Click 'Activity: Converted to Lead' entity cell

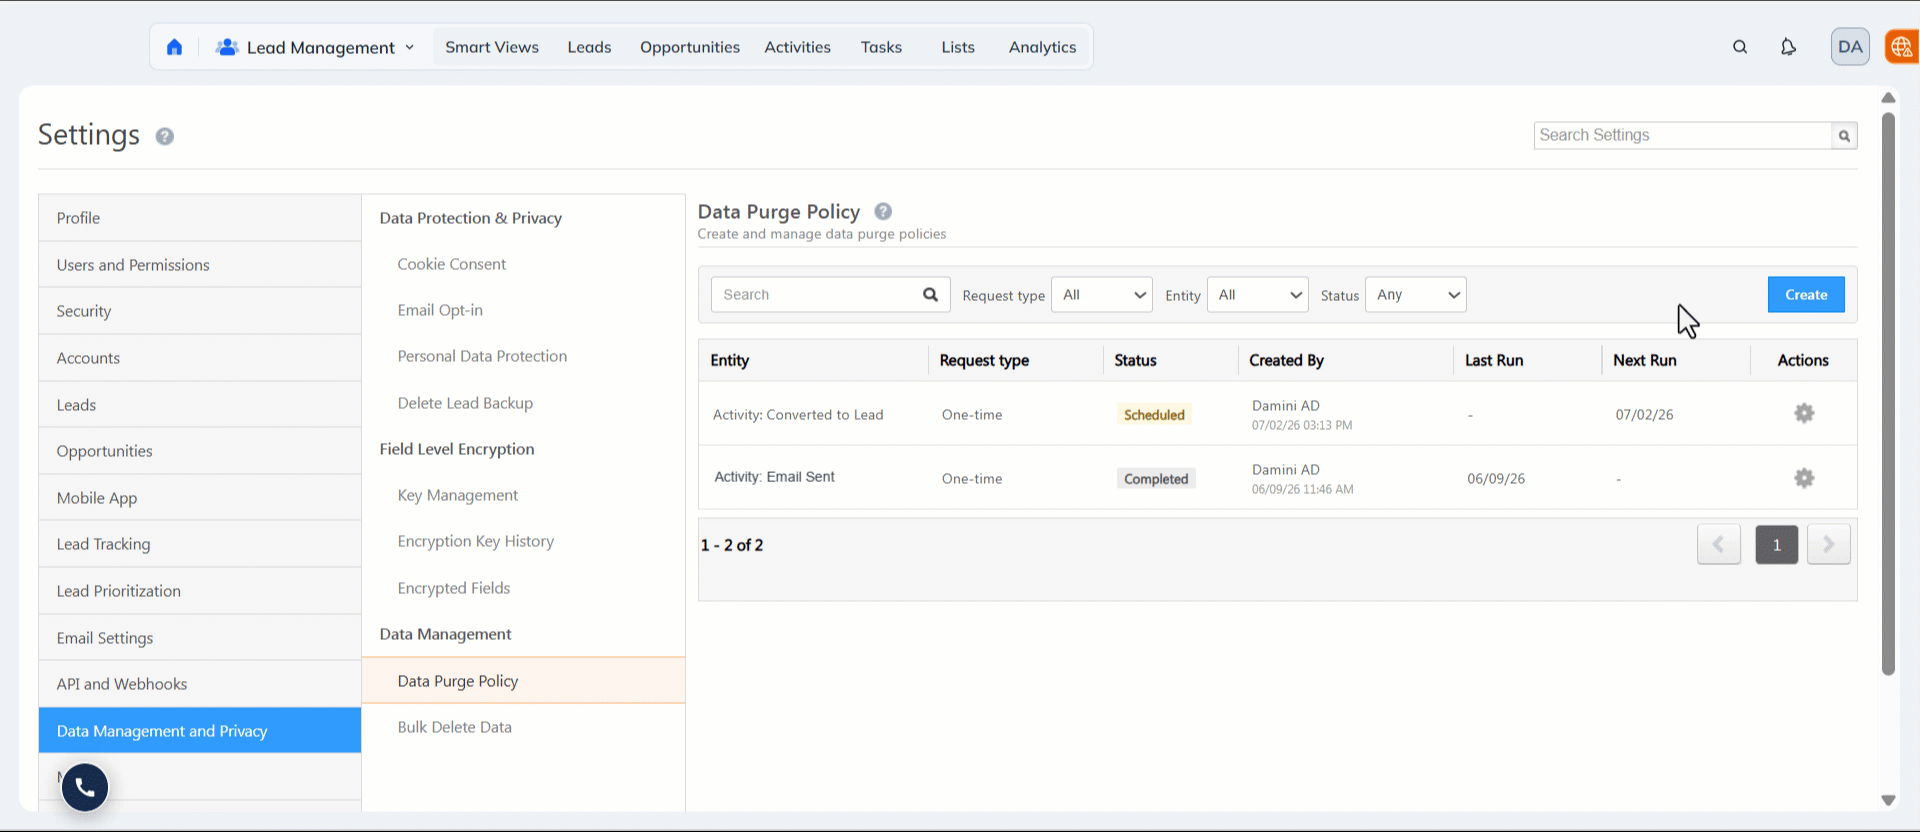tap(798, 415)
